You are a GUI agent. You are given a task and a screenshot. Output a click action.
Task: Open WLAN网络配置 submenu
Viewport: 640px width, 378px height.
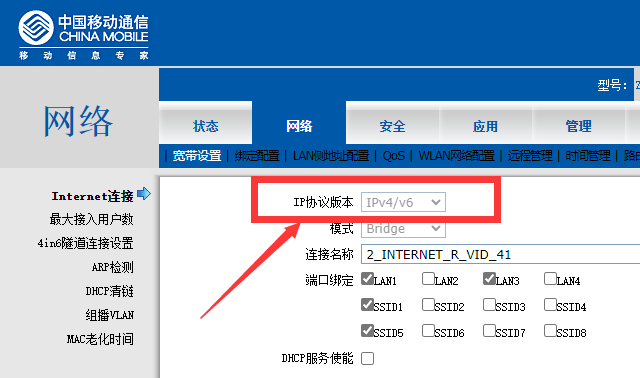click(456, 156)
